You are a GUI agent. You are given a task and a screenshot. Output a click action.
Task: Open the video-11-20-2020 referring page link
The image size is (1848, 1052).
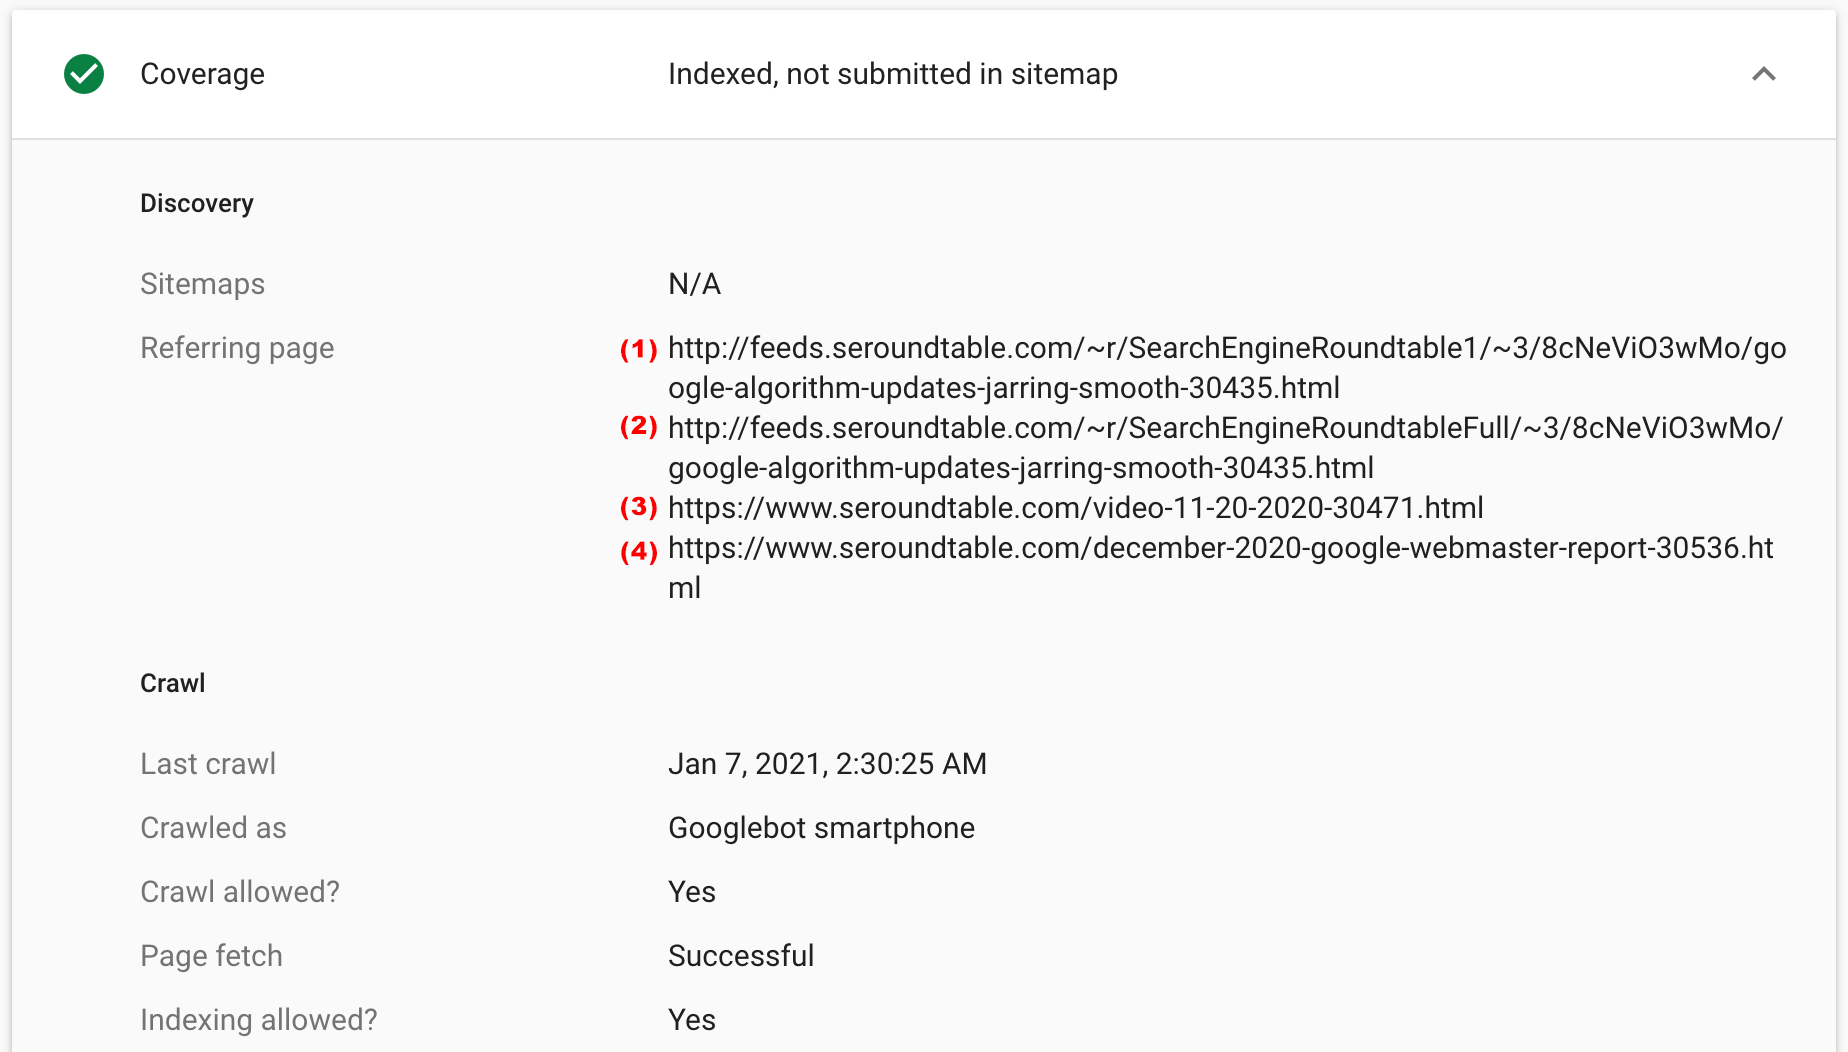(x=1075, y=508)
